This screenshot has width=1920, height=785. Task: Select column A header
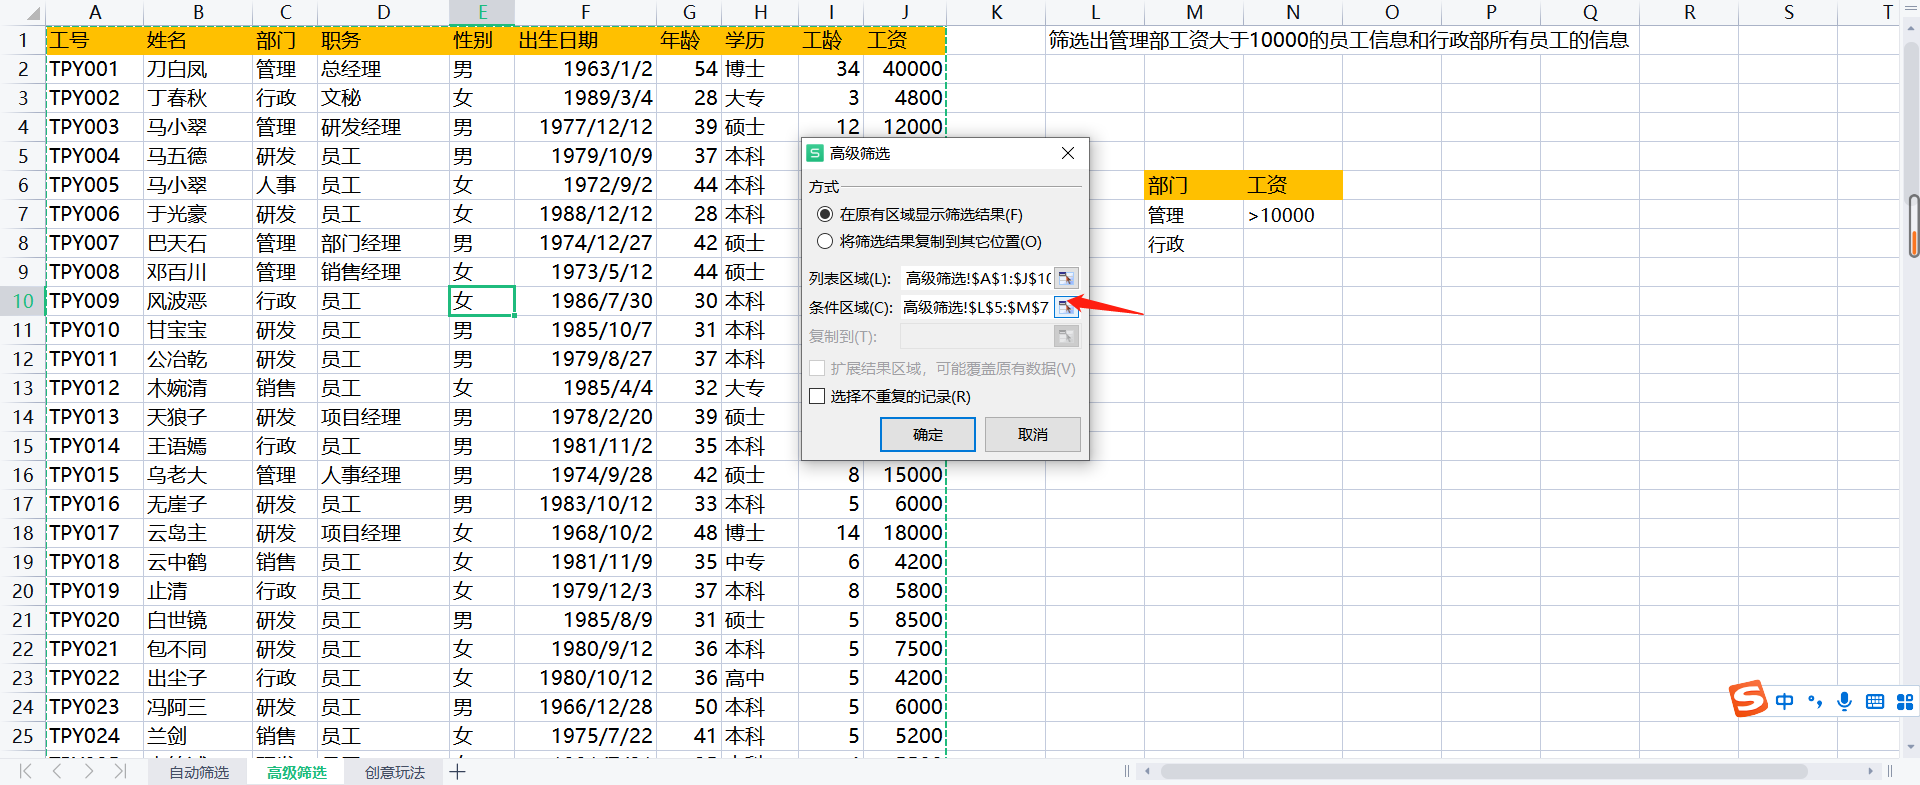[95, 13]
